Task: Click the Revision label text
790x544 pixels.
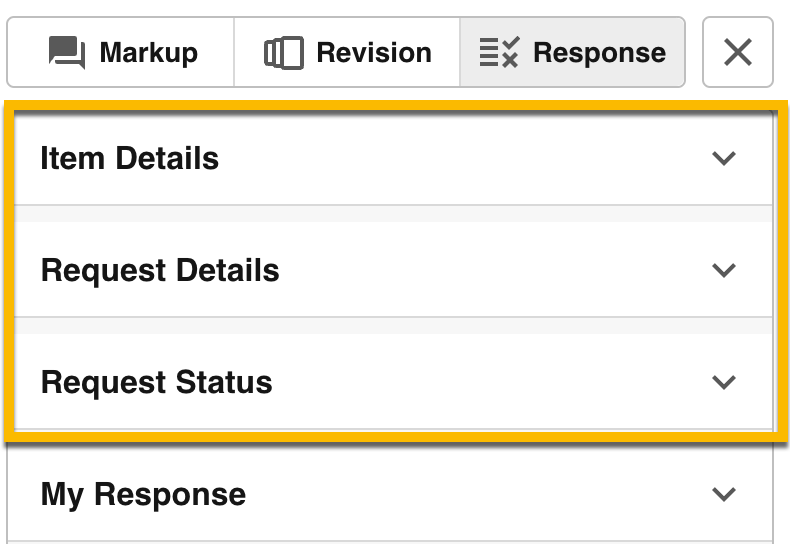Action: click(x=374, y=52)
